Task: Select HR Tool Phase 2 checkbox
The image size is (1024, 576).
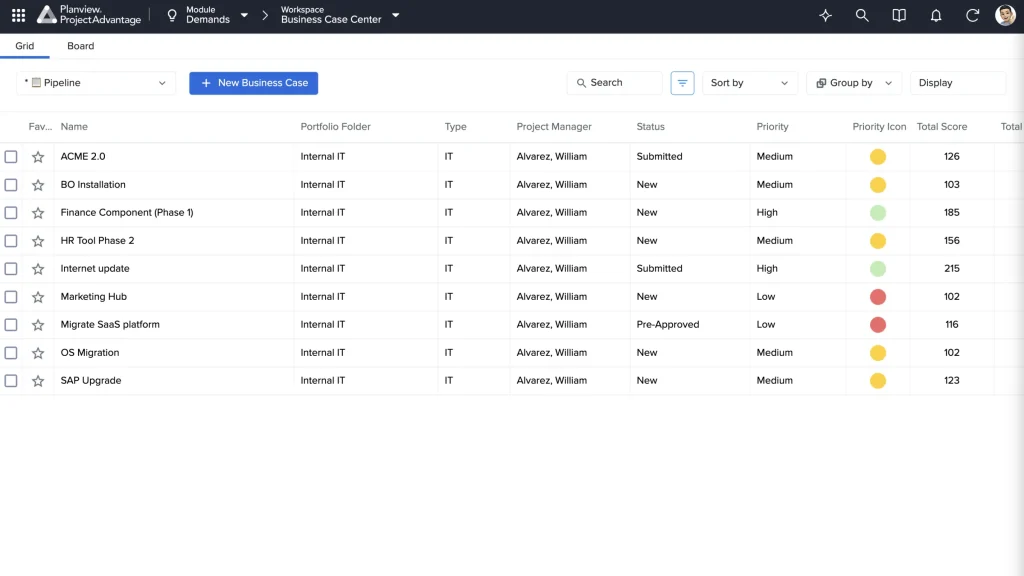Action: [x=11, y=241]
